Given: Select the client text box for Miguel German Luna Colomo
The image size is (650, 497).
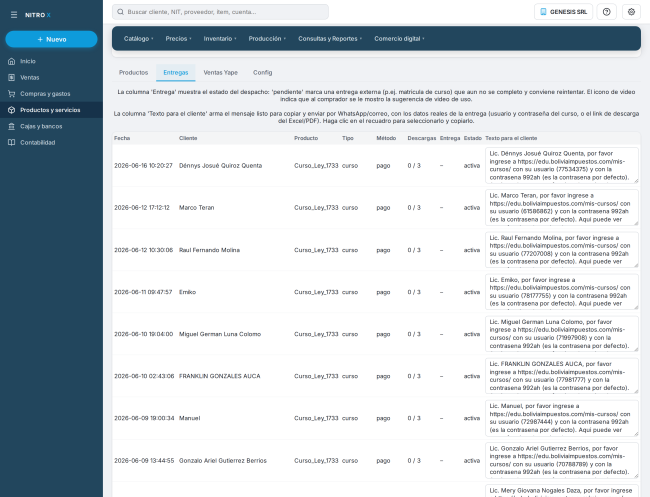Looking at the screenshot, I should point(562,334).
